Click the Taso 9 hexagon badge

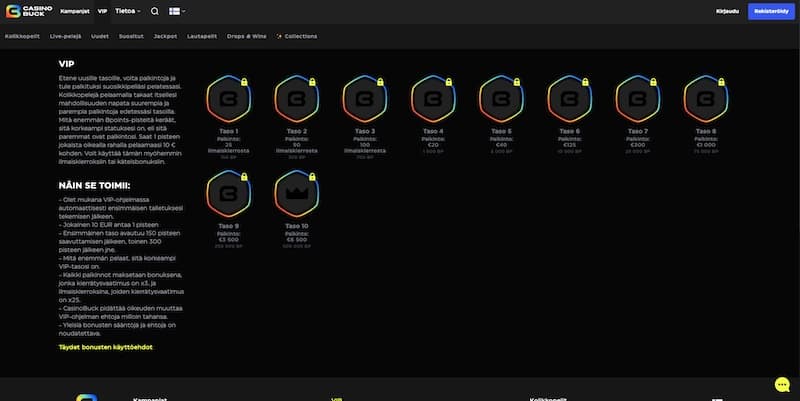(x=229, y=193)
